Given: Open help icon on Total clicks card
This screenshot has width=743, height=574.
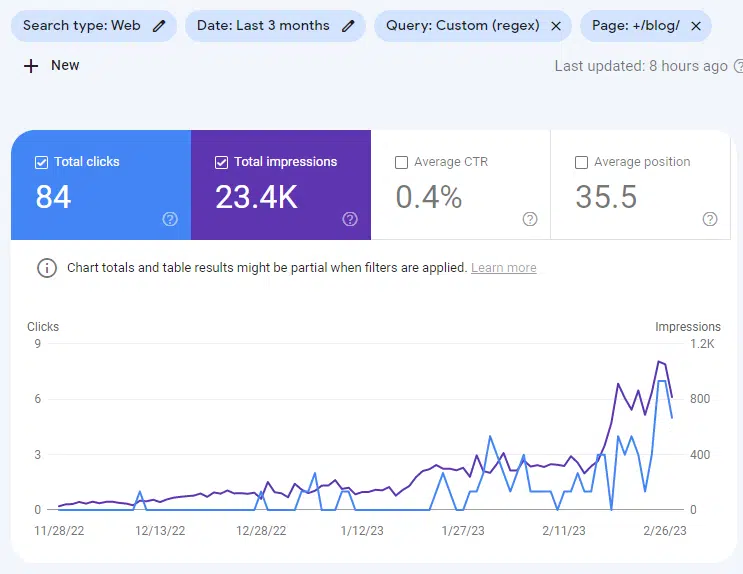Looking at the screenshot, I should 170,219.
